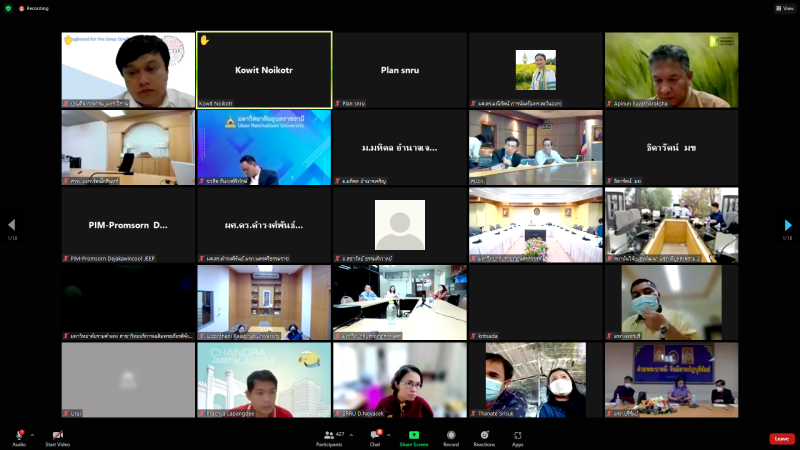Open the Participants panel
Image resolution: width=800 pixels, height=450 pixels.
click(x=329, y=435)
